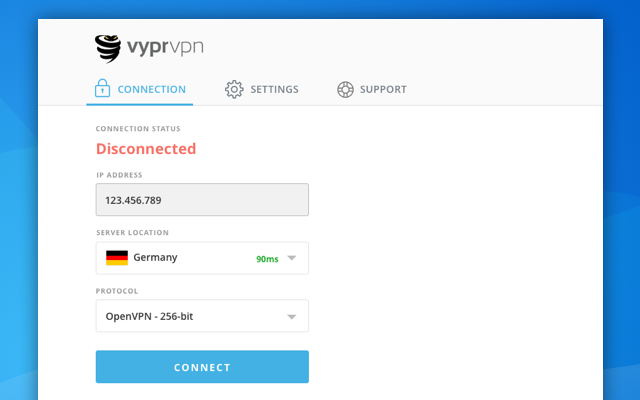Click the Germany flag icon
The width and height of the screenshot is (640, 400).
tap(117, 258)
